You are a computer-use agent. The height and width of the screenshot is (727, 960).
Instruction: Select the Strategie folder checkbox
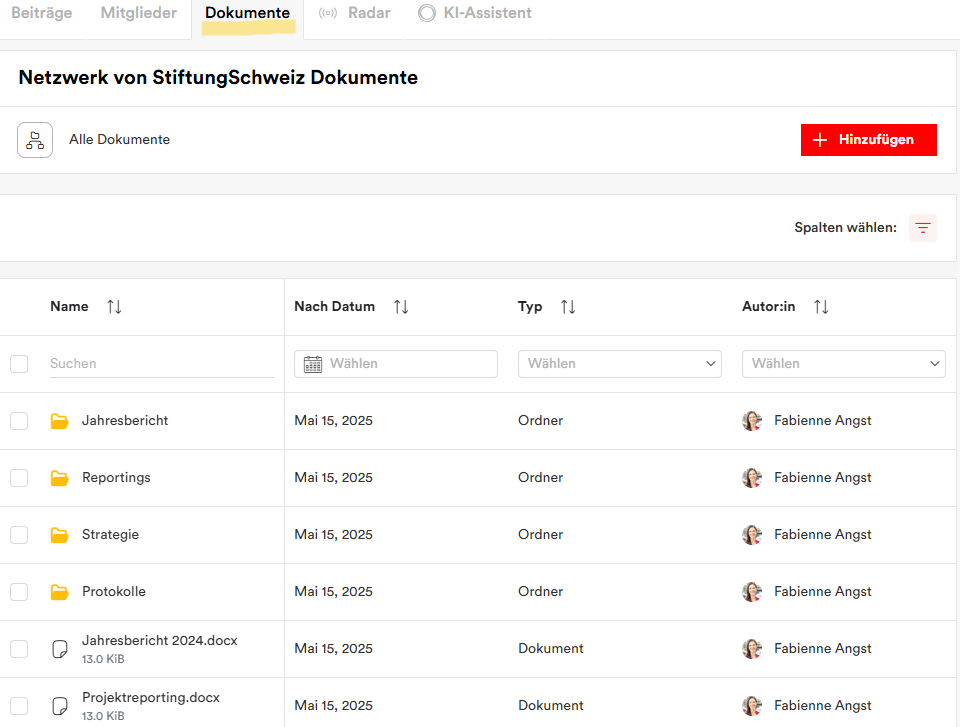point(19,535)
